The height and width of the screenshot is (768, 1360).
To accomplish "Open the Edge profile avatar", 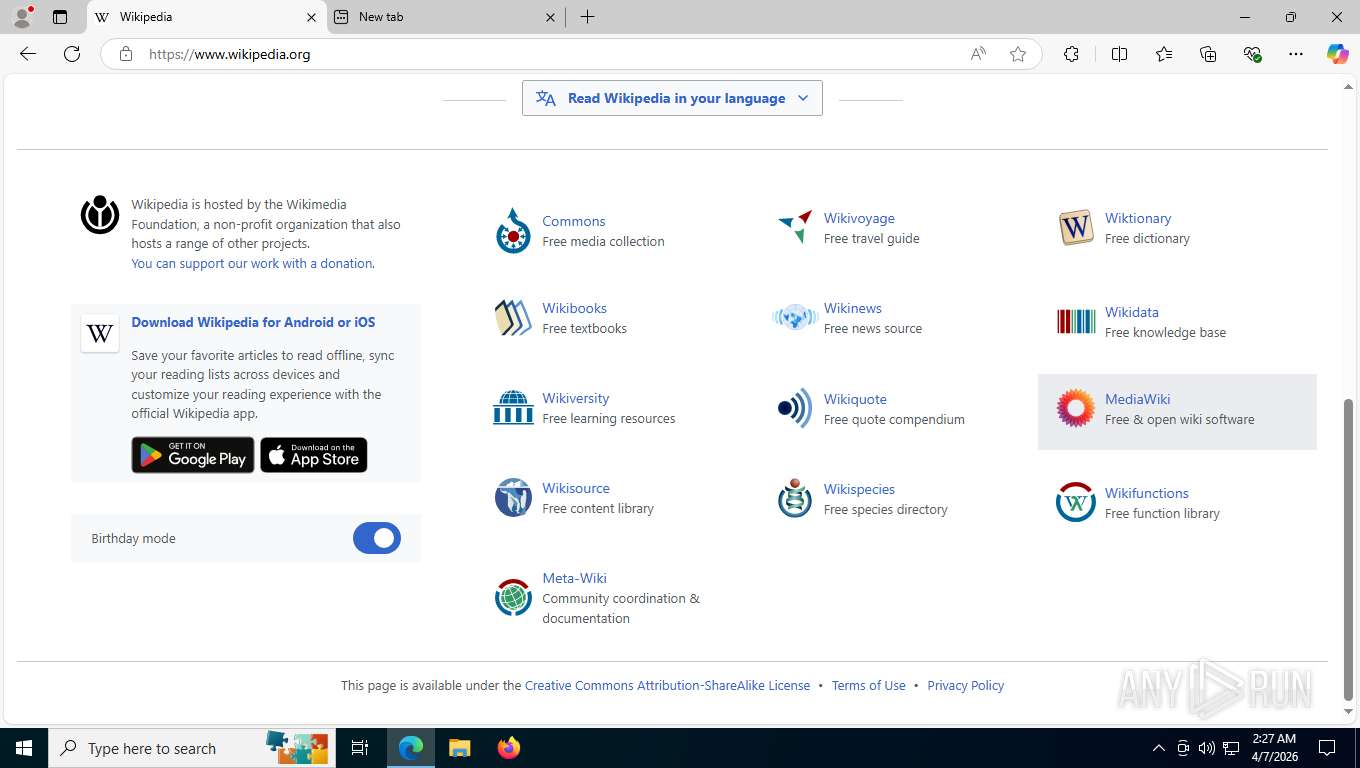I will [x=22, y=17].
